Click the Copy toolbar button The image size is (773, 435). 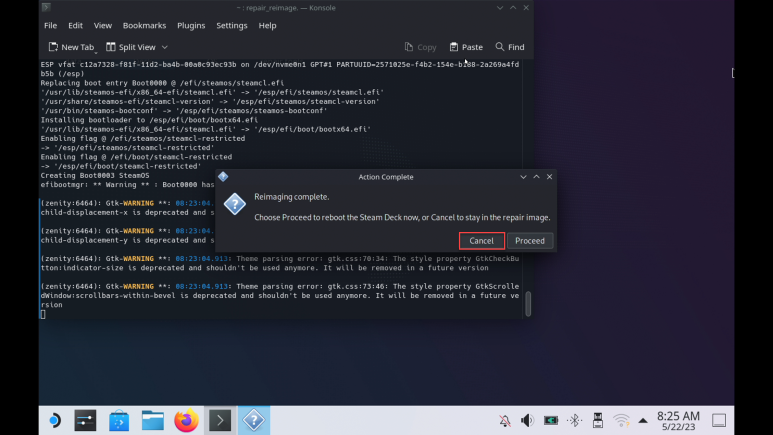(421, 47)
